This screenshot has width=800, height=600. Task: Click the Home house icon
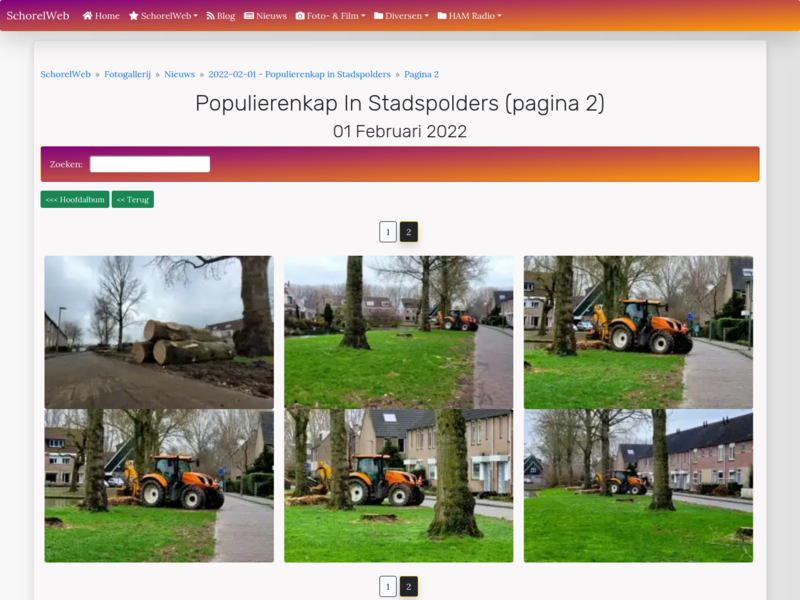87,16
